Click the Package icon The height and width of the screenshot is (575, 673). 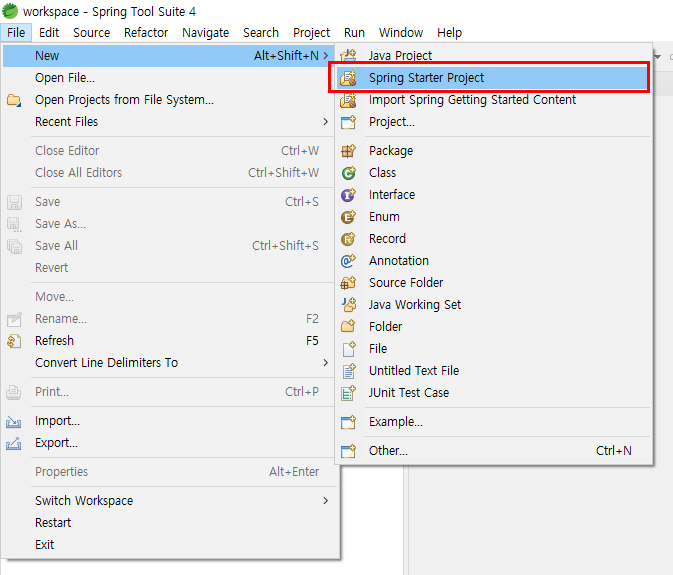coord(348,151)
